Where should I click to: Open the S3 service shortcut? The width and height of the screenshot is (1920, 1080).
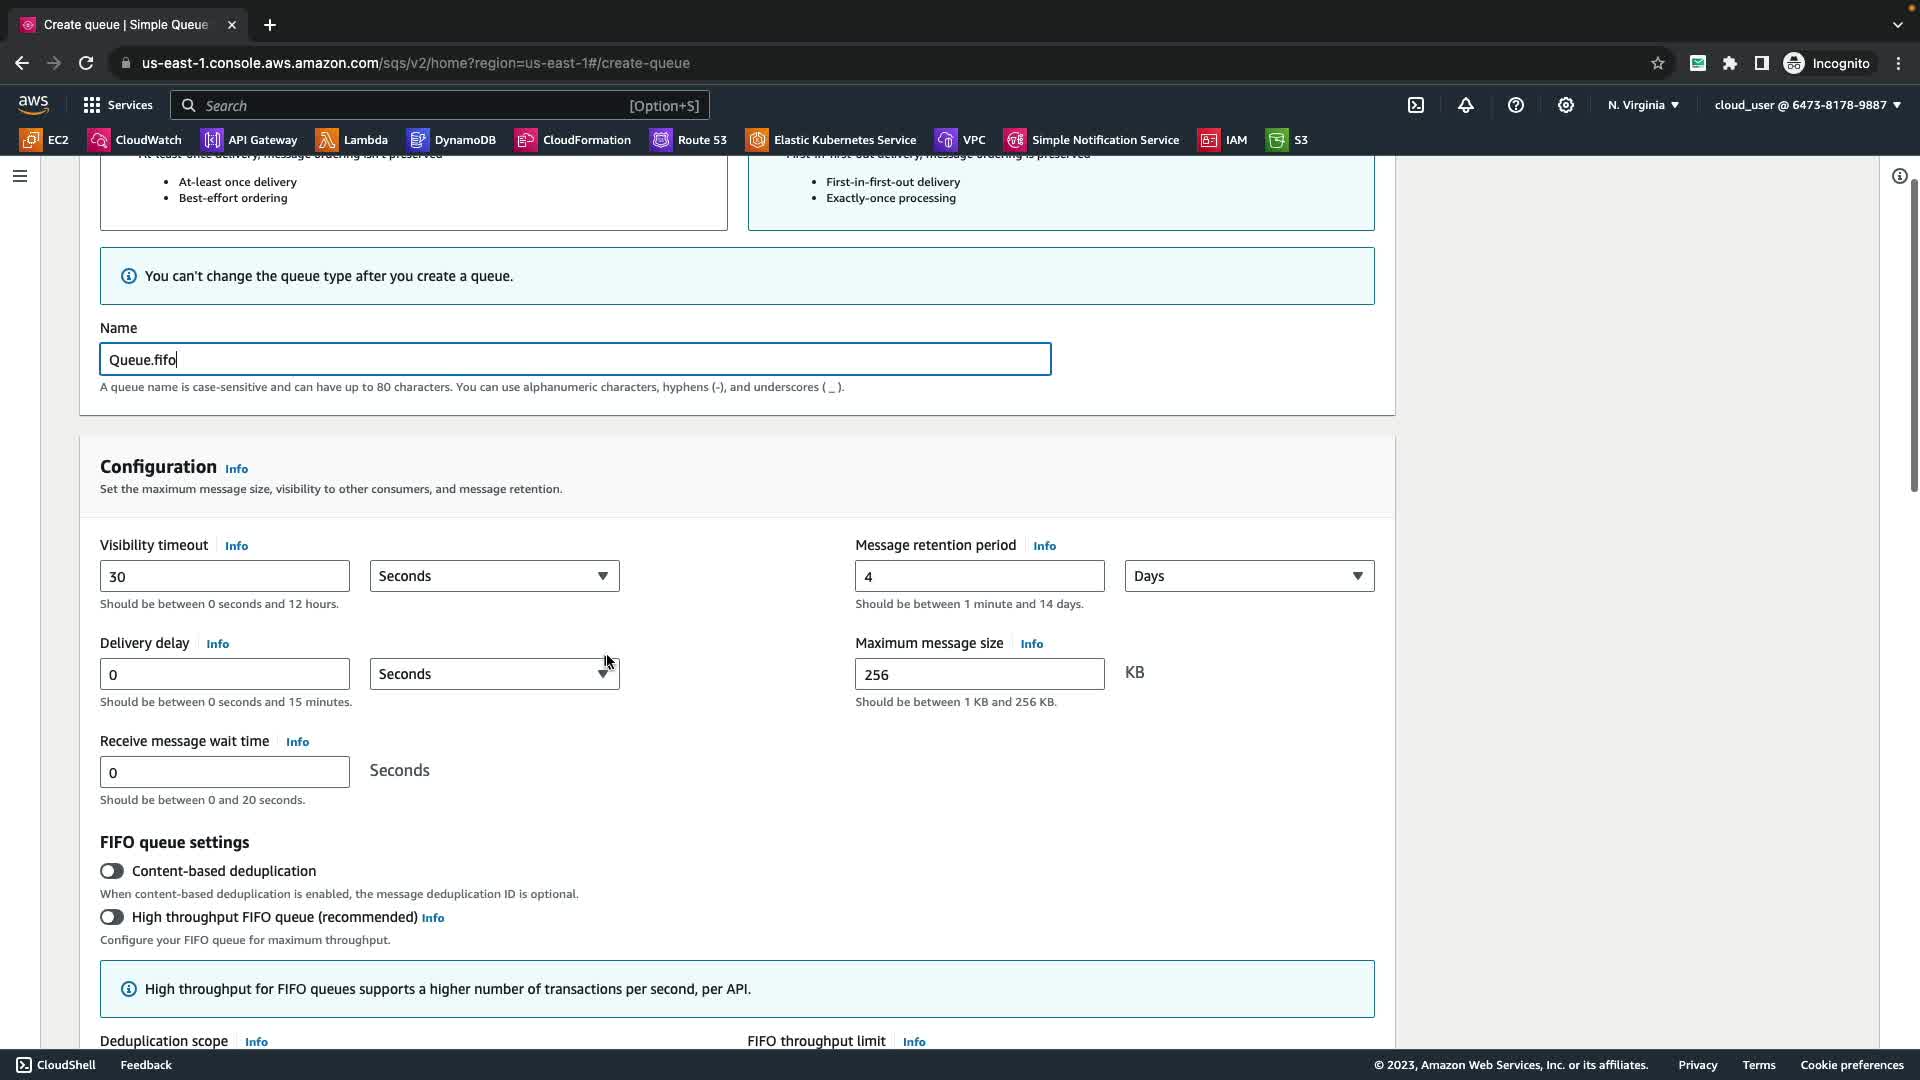[x=1287, y=140]
